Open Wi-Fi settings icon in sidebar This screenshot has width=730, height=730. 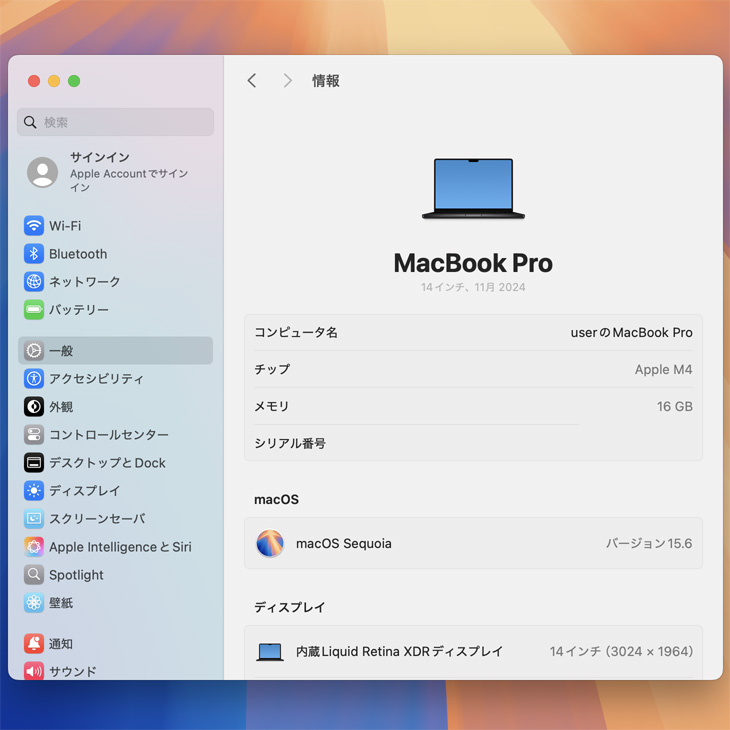(x=34, y=226)
